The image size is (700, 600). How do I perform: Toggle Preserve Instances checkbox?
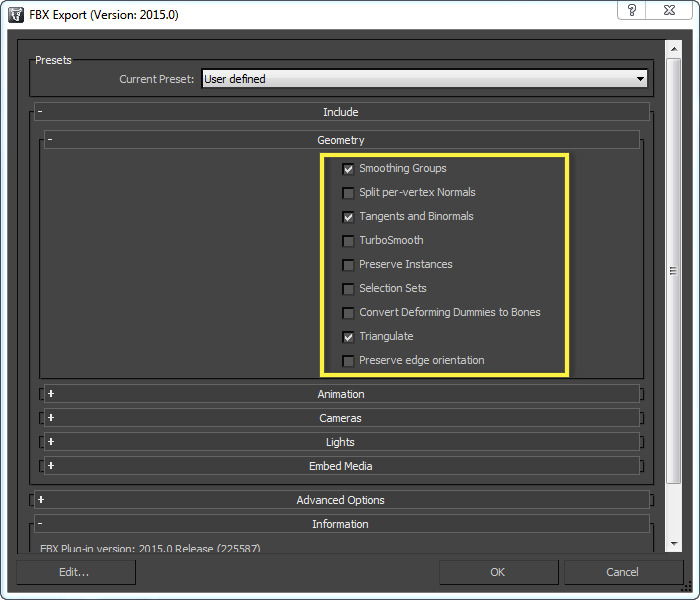348,265
